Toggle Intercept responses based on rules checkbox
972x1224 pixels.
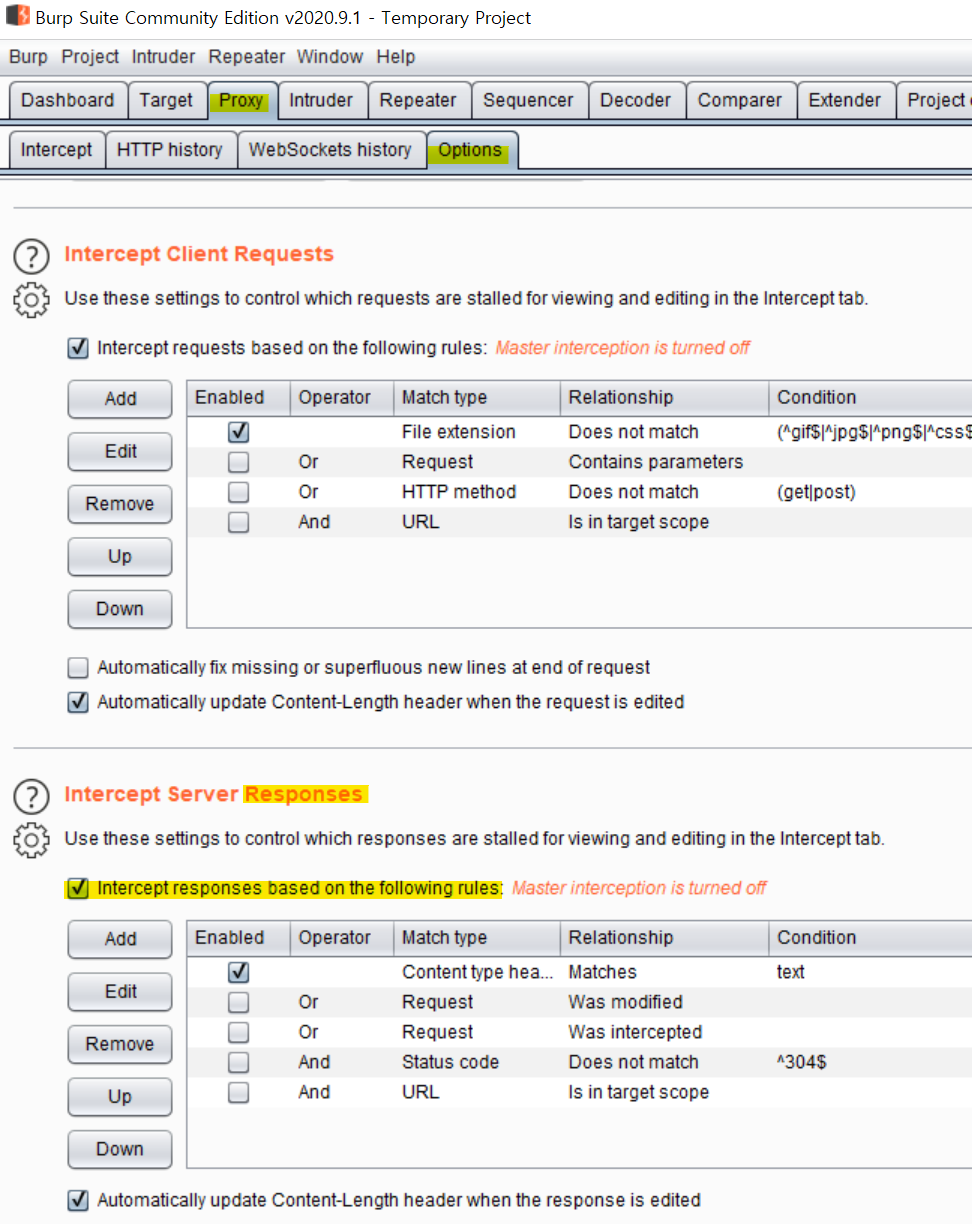[78, 888]
